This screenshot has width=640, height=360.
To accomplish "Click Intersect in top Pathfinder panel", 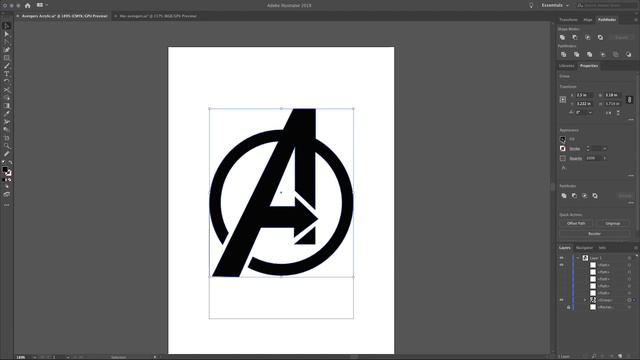I will [588, 38].
